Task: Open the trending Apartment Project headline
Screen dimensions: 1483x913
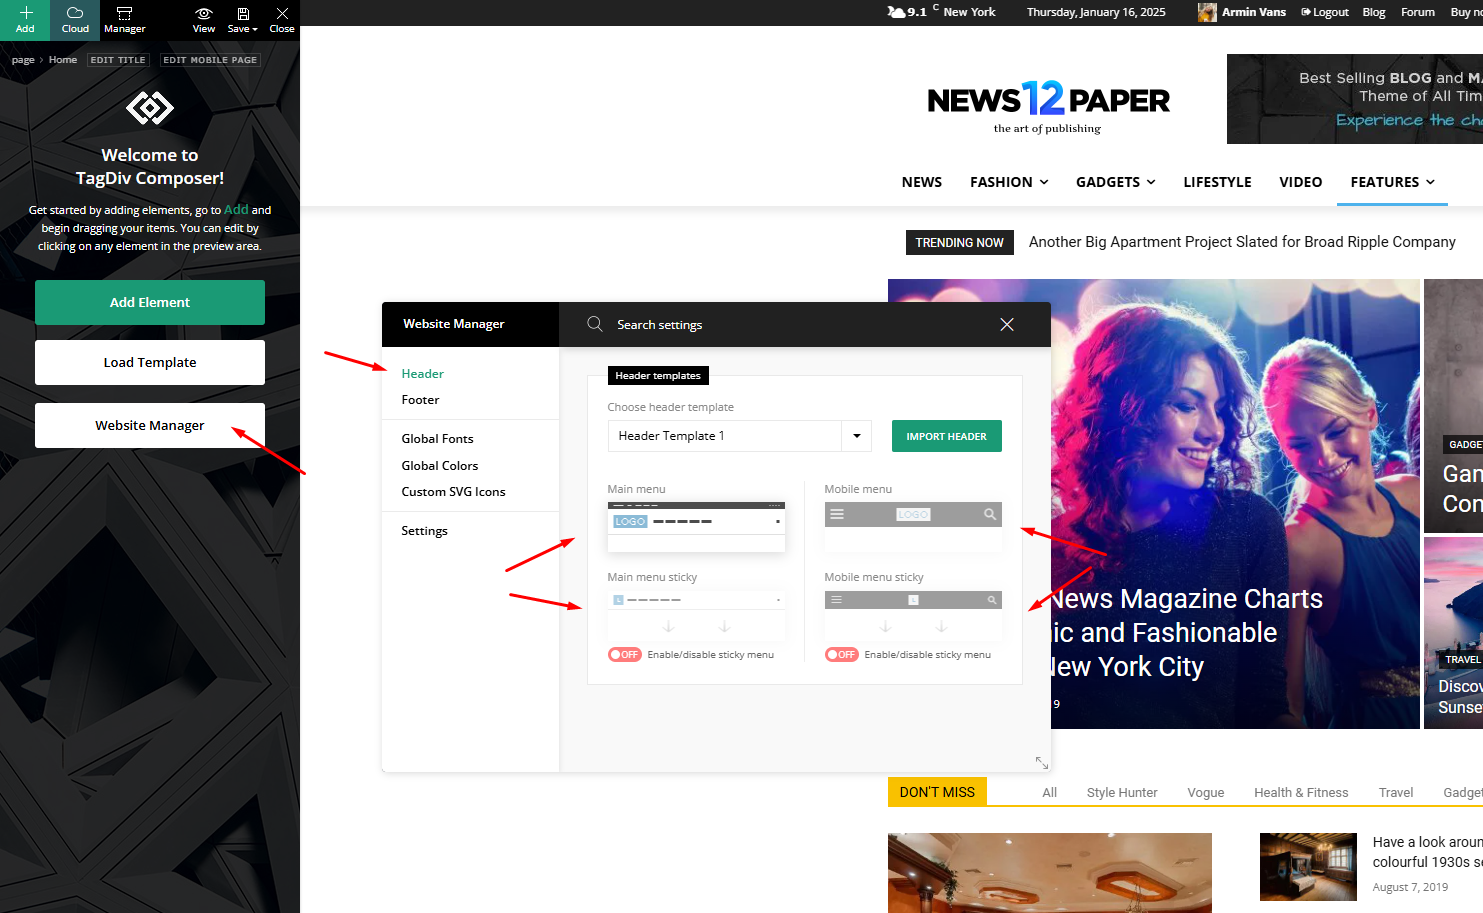Action: 1242,242
